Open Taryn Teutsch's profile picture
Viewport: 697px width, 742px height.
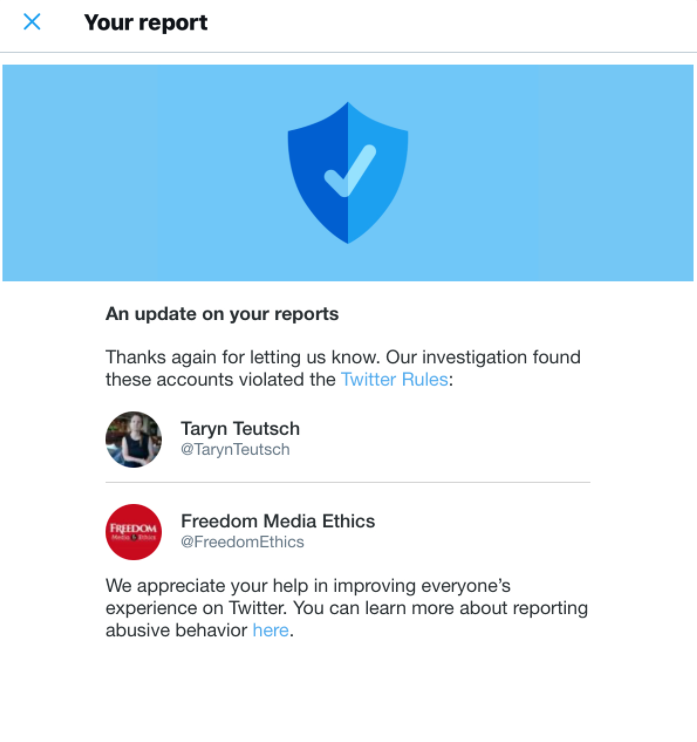pos(133,439)
